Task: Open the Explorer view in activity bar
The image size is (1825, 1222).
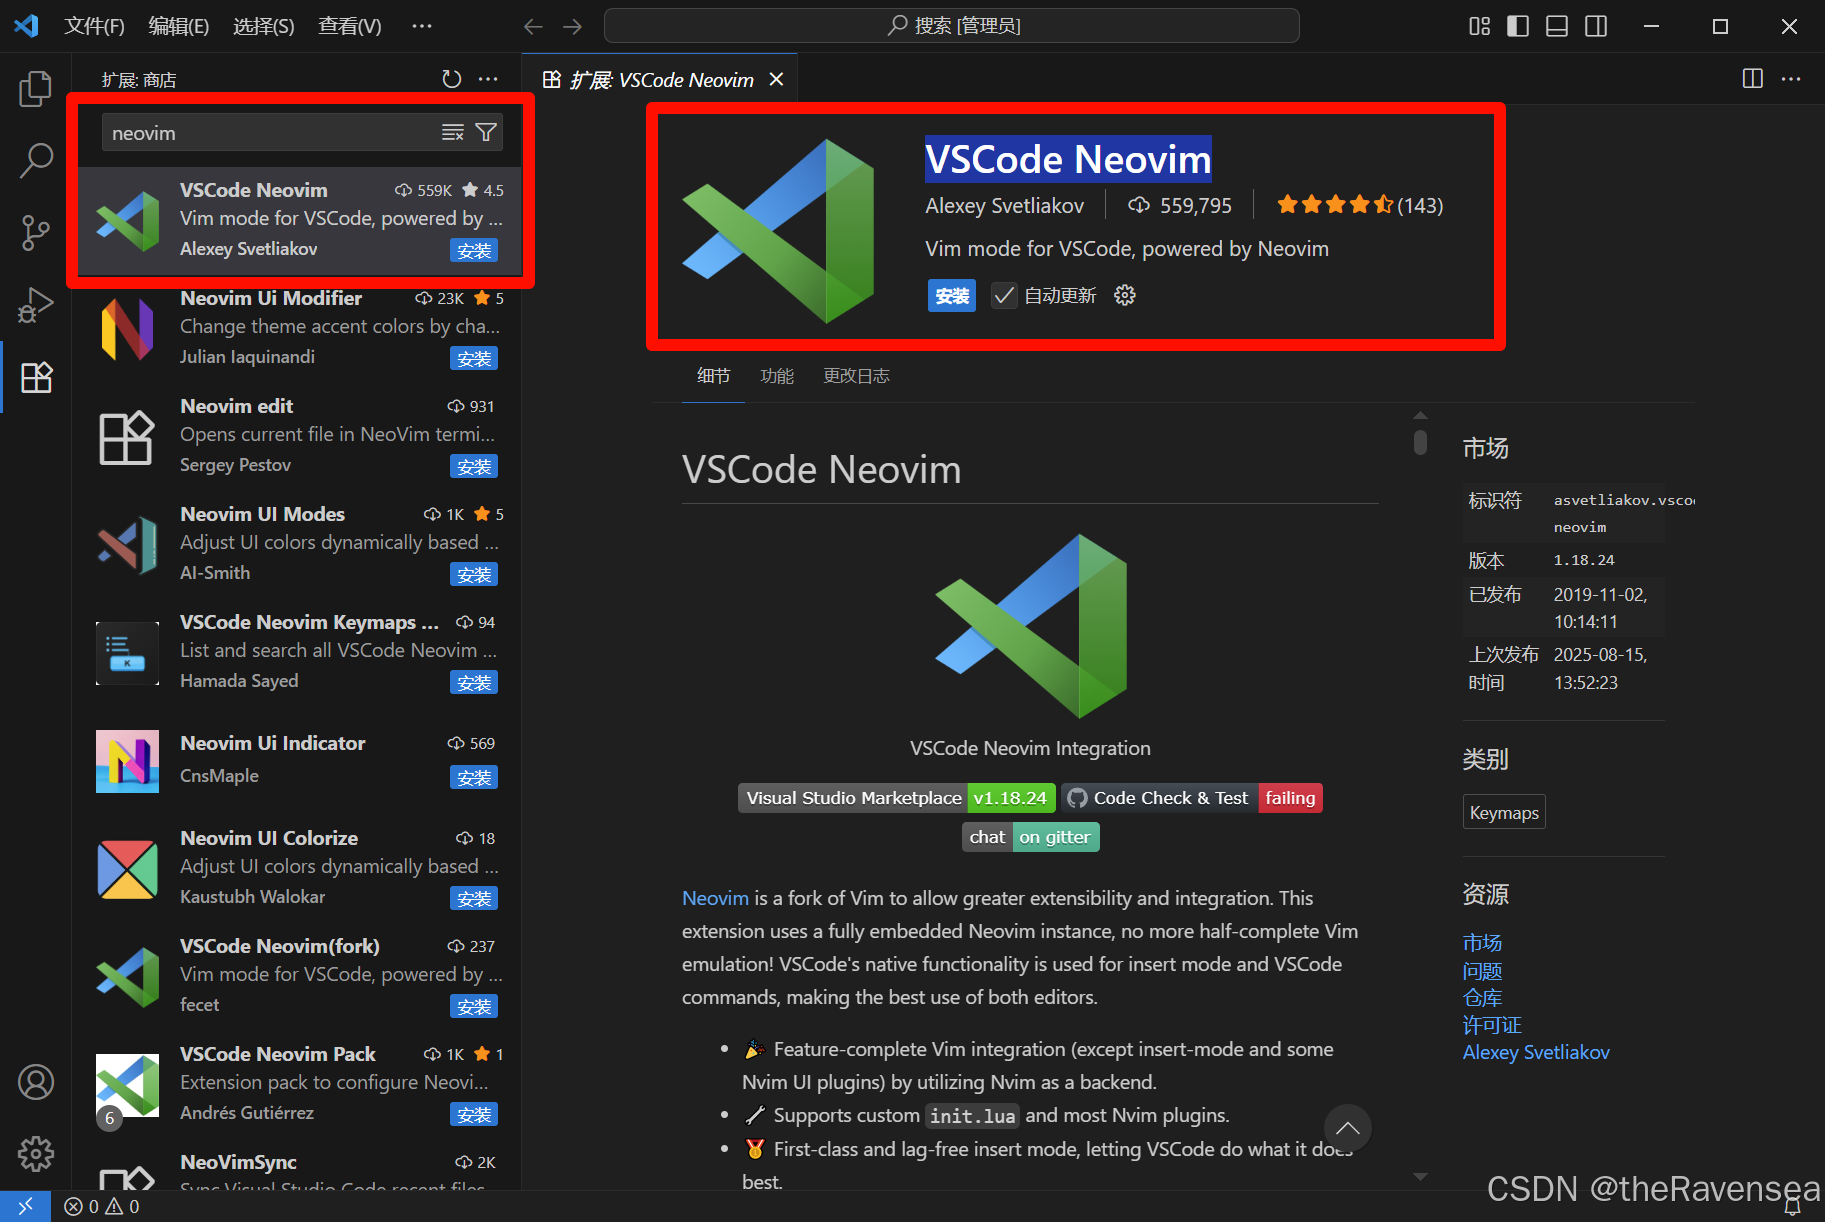Action: (x=36, y=89)
